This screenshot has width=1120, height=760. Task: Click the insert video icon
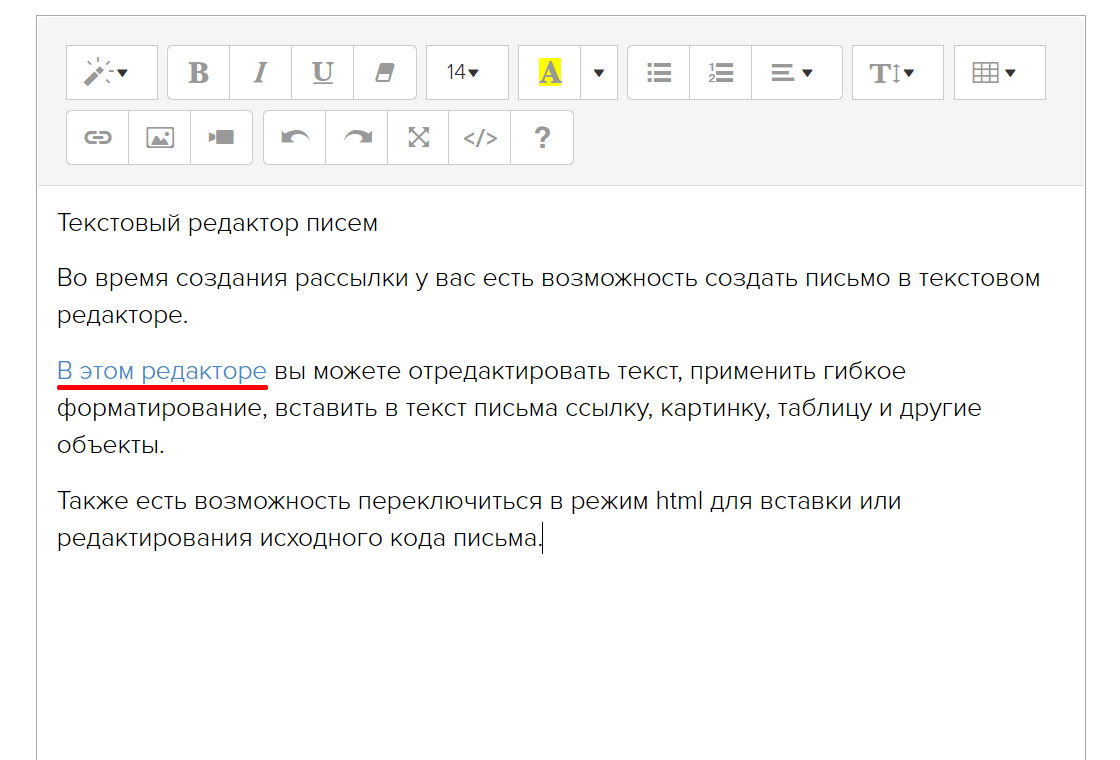(221, 138)
